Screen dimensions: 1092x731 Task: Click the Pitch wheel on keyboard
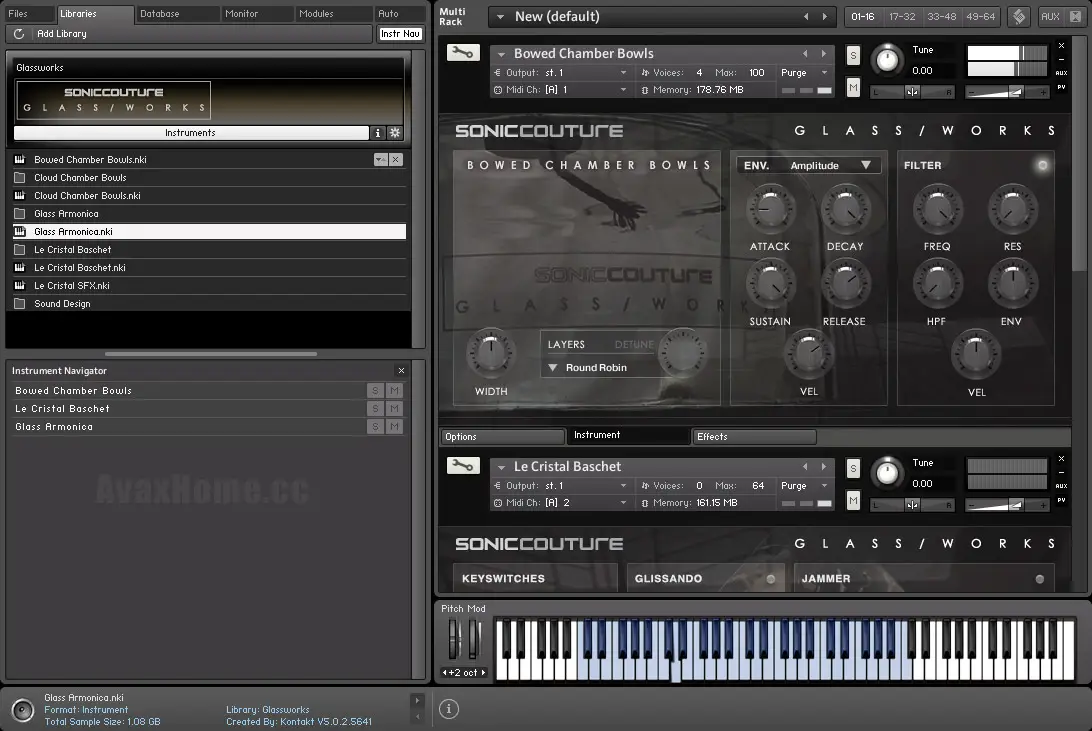click(455, 637)
